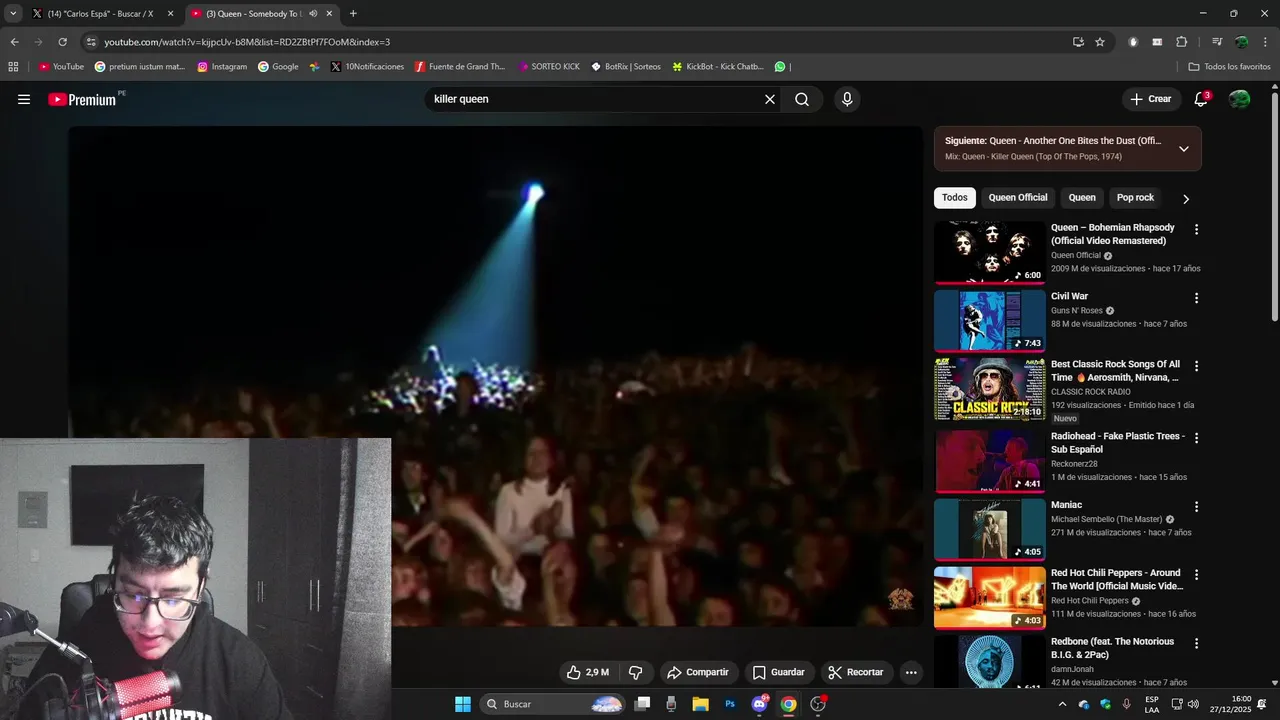The width and height of the screenshot is (1280, 720).
Task: Open Chrome apps grid in bookmarks bar
Action: click(x=13, y=67)
